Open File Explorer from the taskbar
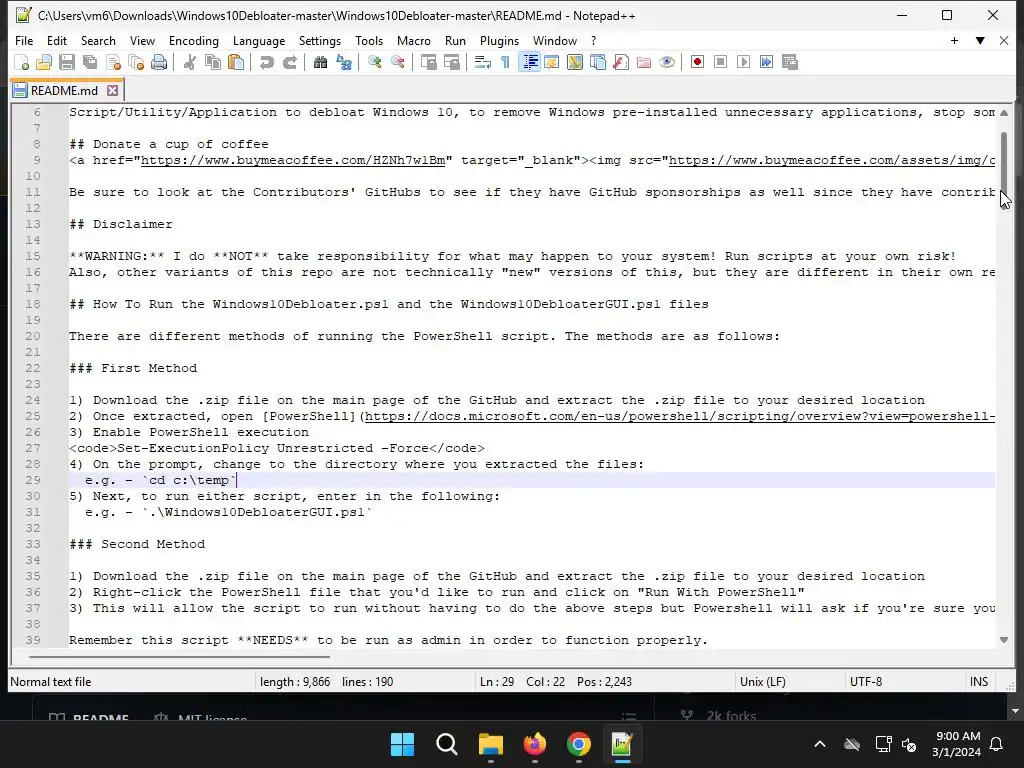 click(x=490, y=744)
